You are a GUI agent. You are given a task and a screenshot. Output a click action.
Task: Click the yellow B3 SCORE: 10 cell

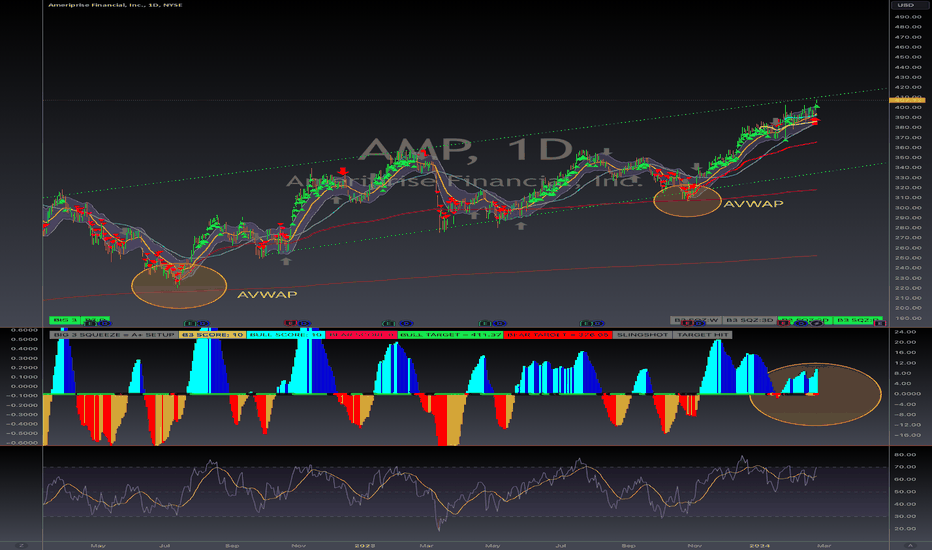pyautogui.click(x=212, y=335)
